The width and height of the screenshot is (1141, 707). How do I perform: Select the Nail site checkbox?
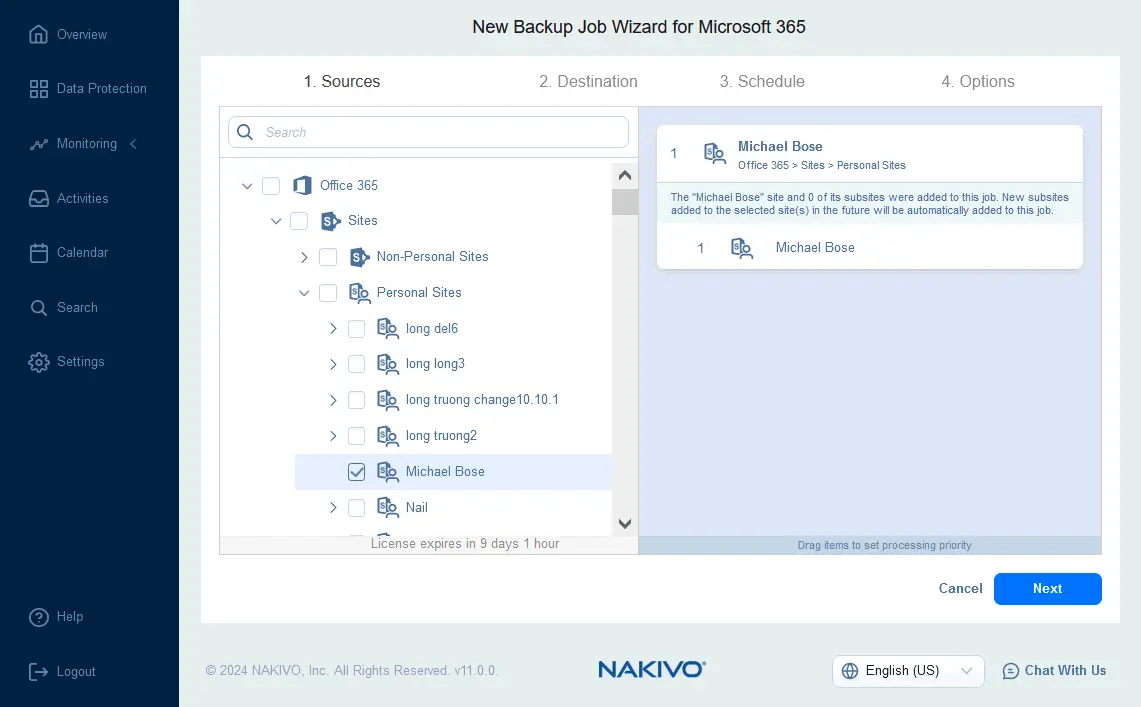(x=357, y=507)
